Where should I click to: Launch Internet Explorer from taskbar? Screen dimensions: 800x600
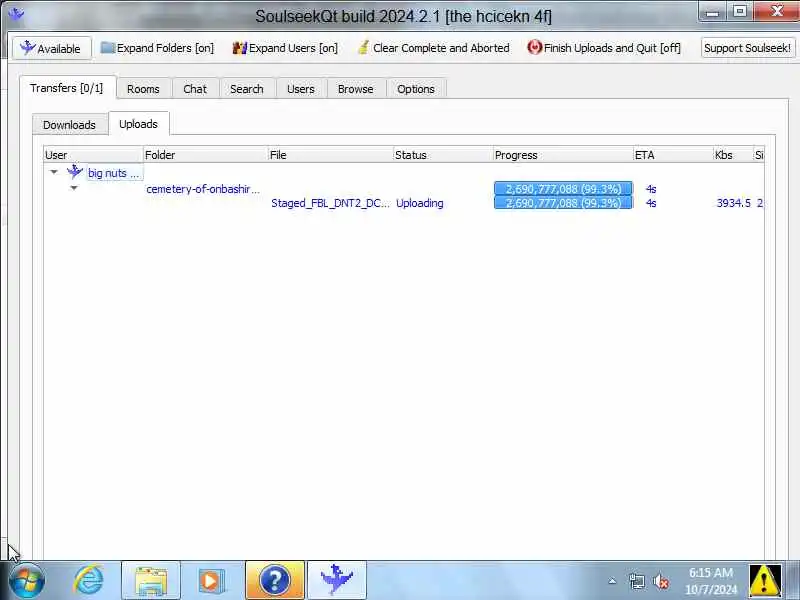tap(88, 581)
